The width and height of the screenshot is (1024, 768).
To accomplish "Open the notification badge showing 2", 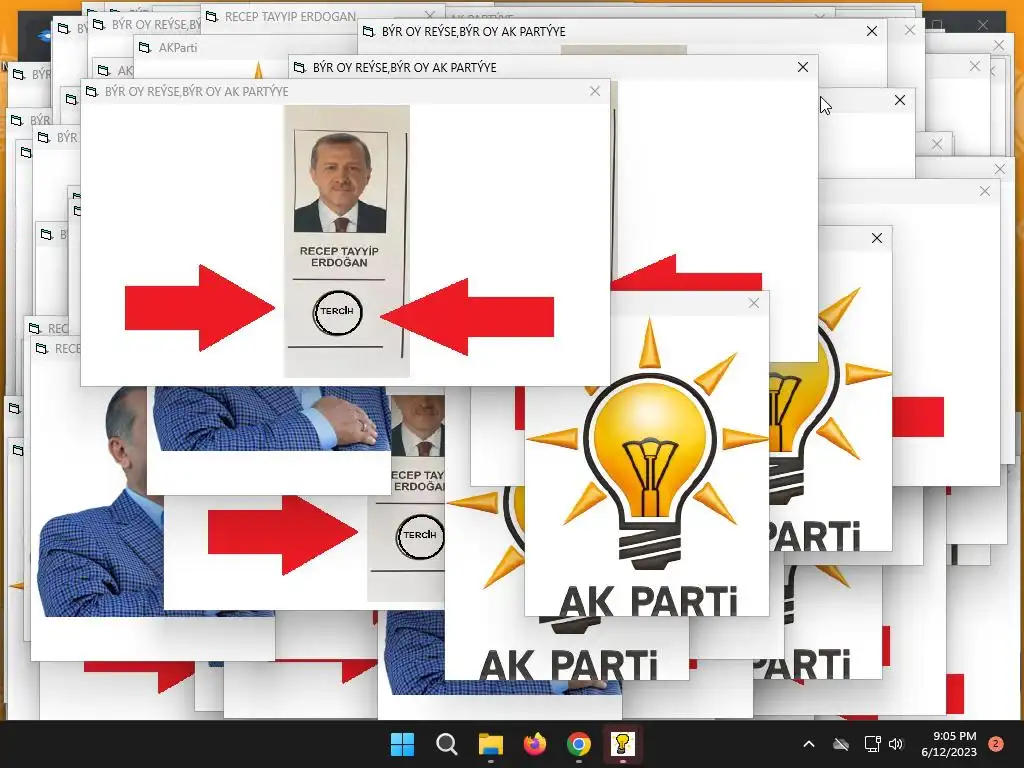I will pyautogui.click(x=996, y=744).
